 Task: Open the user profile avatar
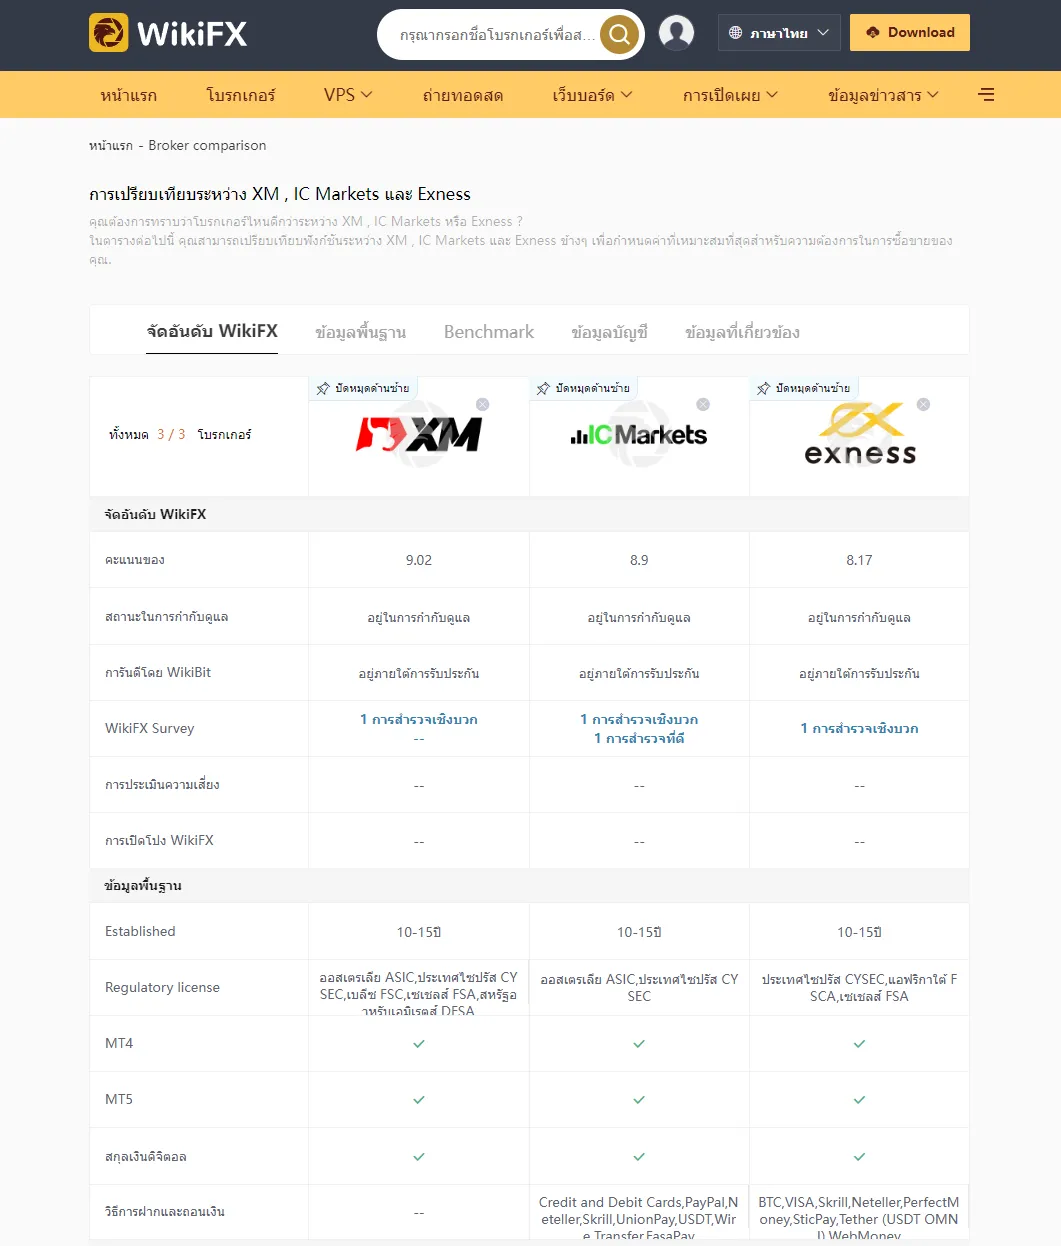[x=676, y=33]
